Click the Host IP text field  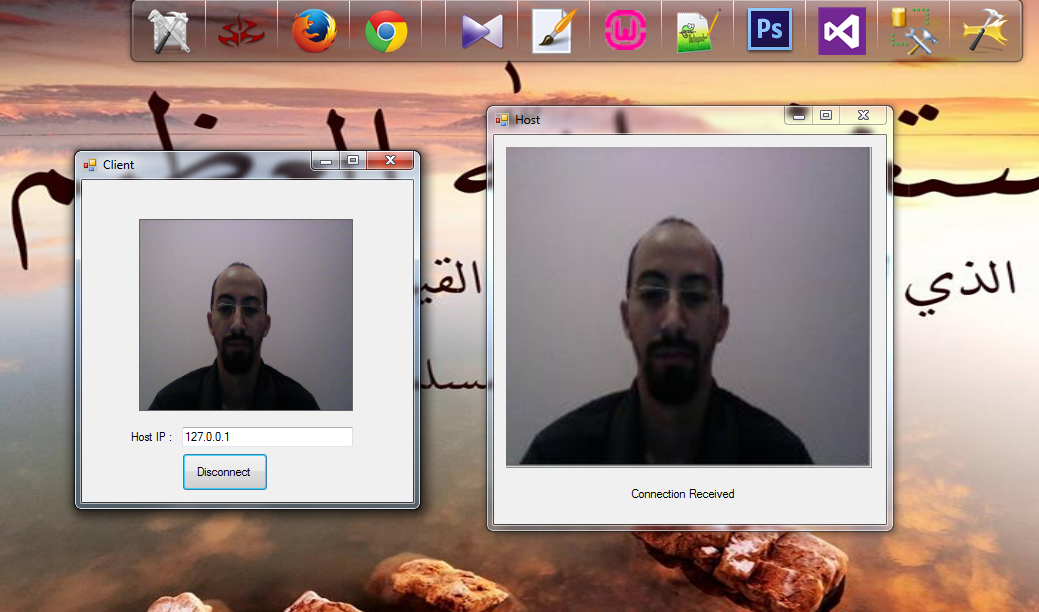pyautogui.click(x=266, y=437)
